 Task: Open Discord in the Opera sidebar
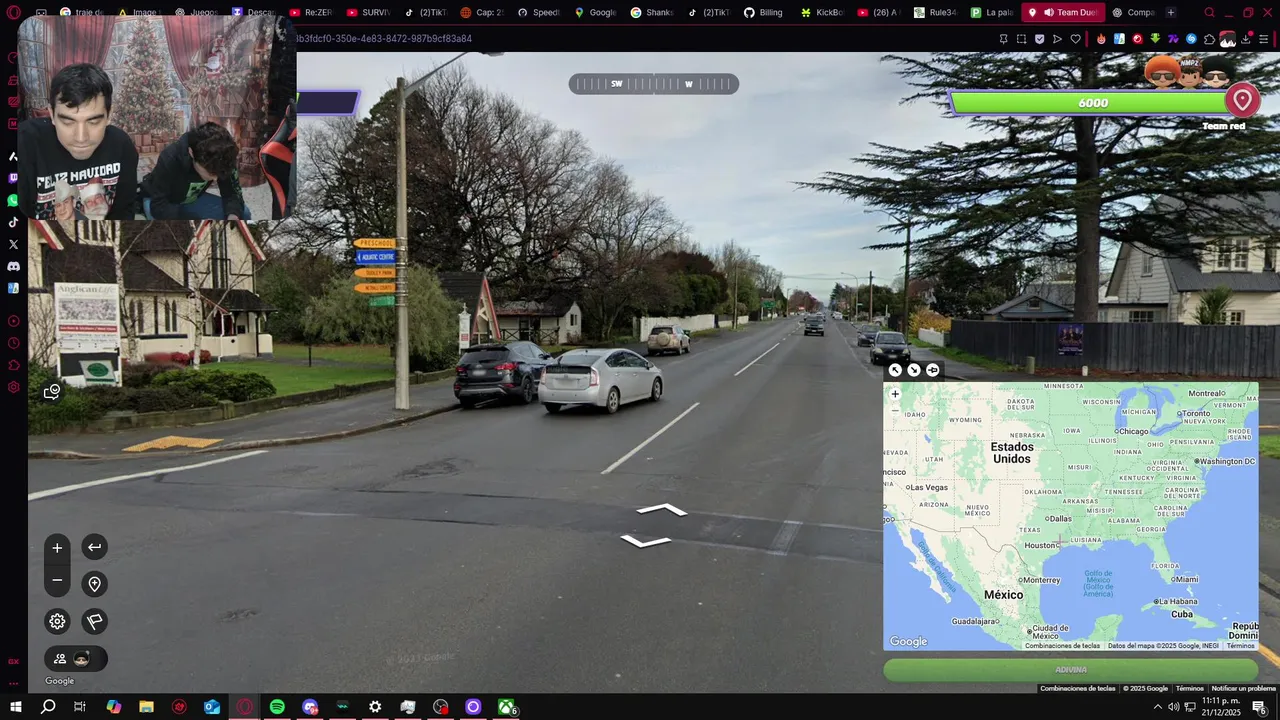point(13,266)
